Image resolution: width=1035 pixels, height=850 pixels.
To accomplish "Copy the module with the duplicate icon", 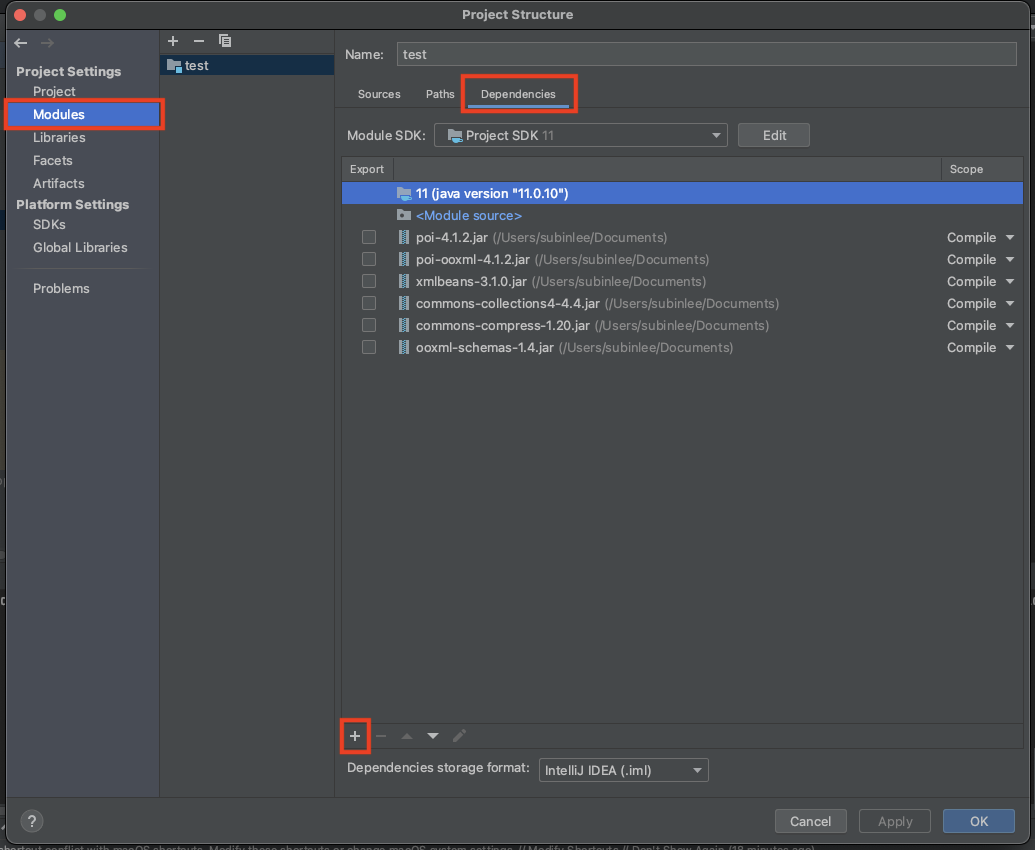I will pos(225,41).
